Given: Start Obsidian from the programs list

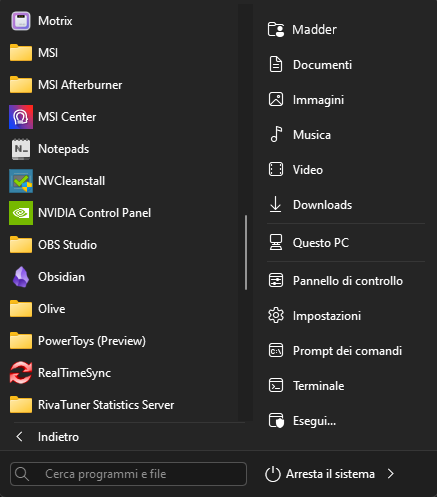Looking at the screenshot, I should (123, 277).
